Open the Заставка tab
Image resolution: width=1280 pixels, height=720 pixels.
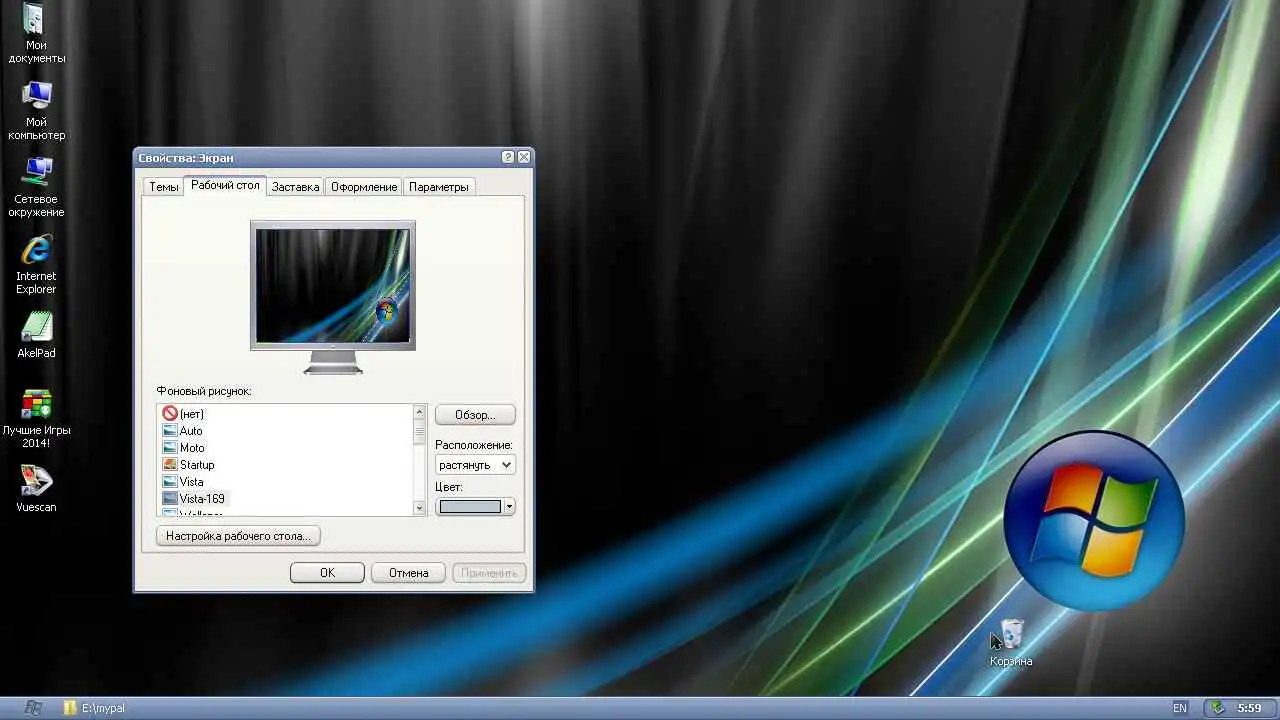295,187
